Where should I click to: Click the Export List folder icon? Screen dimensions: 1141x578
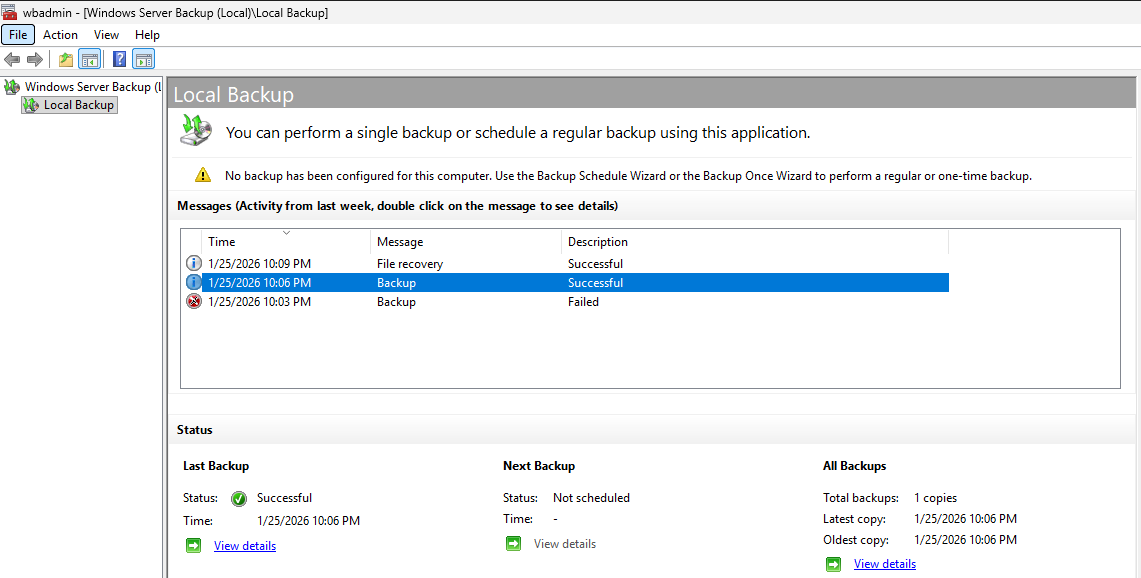click(64, 58)
